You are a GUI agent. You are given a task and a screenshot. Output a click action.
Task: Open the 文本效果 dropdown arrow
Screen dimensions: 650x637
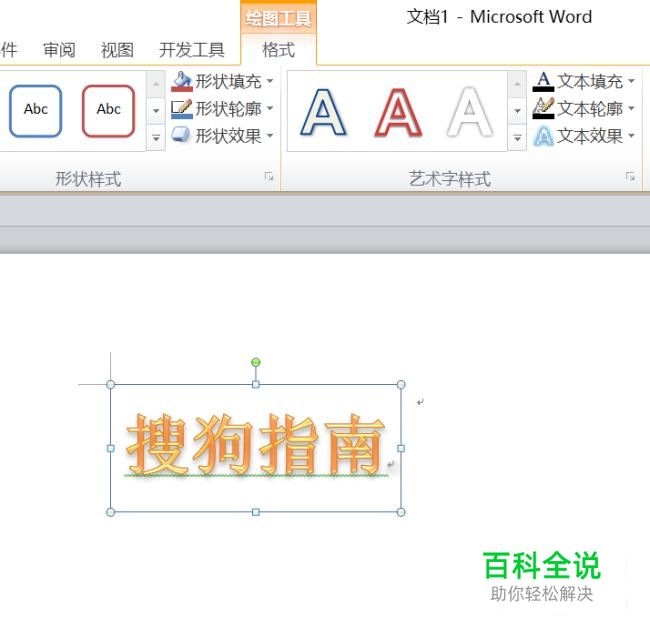pos(631,136)
